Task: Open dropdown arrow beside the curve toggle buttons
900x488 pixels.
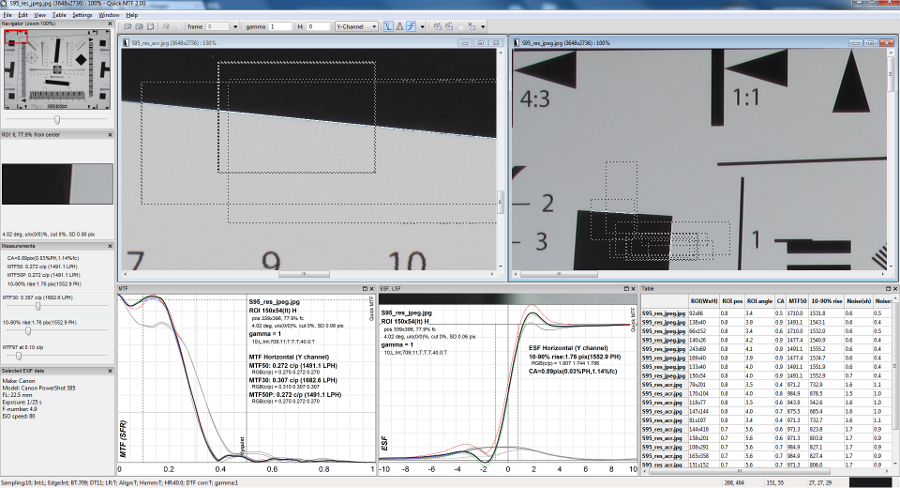Action: tap(423, 27)
